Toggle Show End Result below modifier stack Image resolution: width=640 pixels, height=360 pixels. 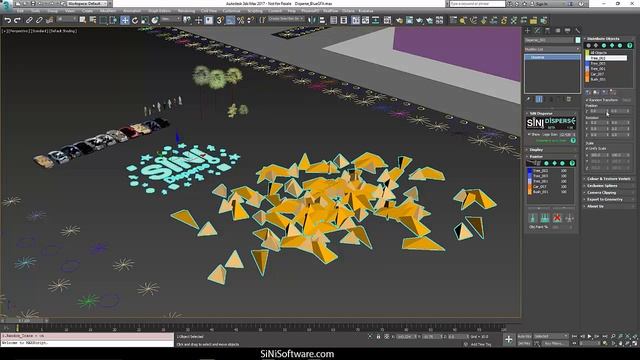point(539,99)
